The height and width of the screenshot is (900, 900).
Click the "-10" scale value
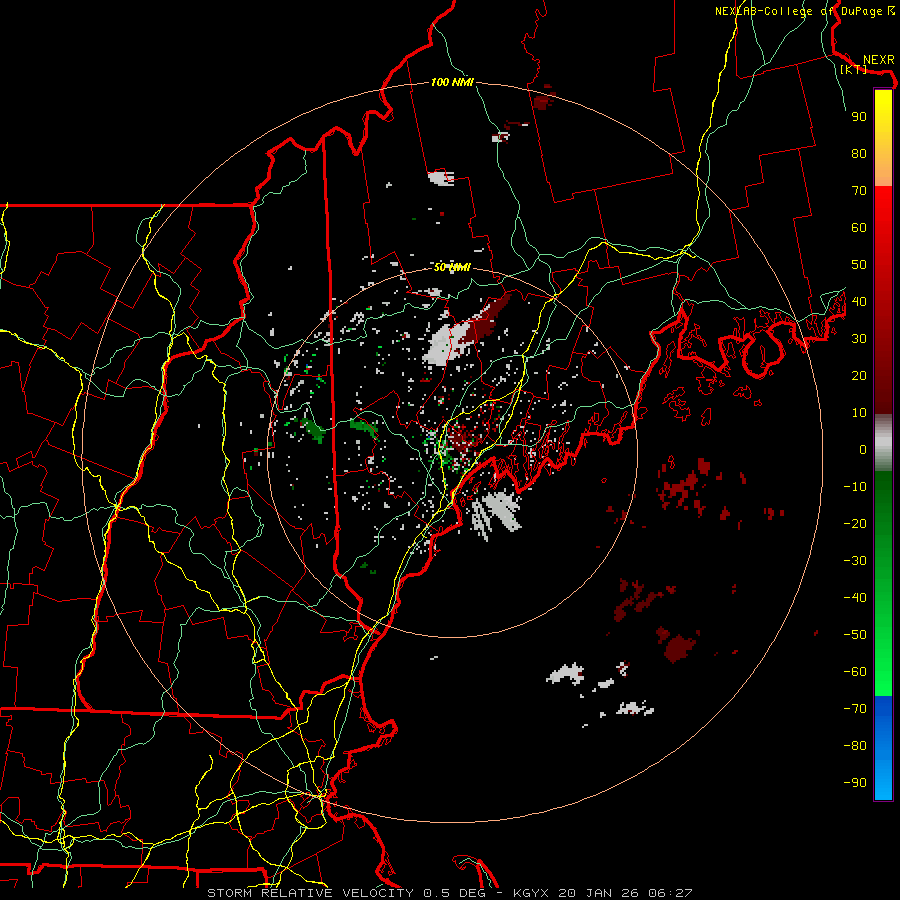[x=855, y=487]
